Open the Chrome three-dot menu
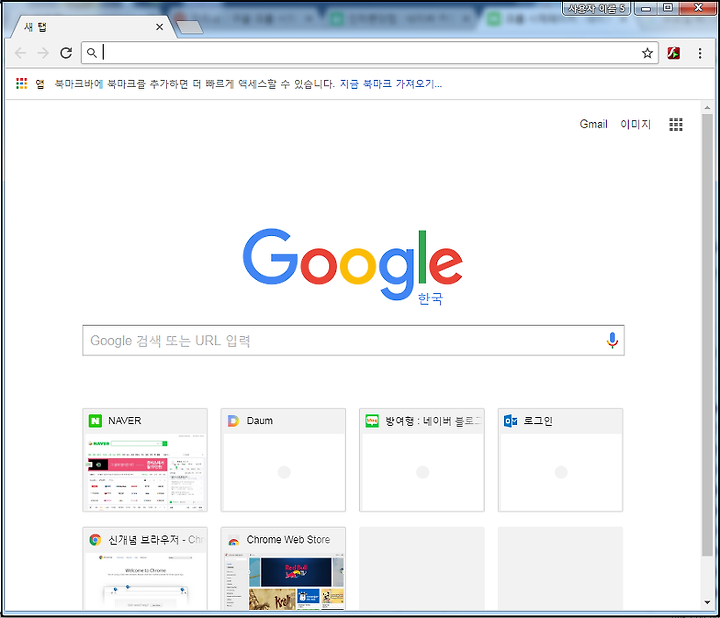Screen dimensions: 720x618 [700, 53]
